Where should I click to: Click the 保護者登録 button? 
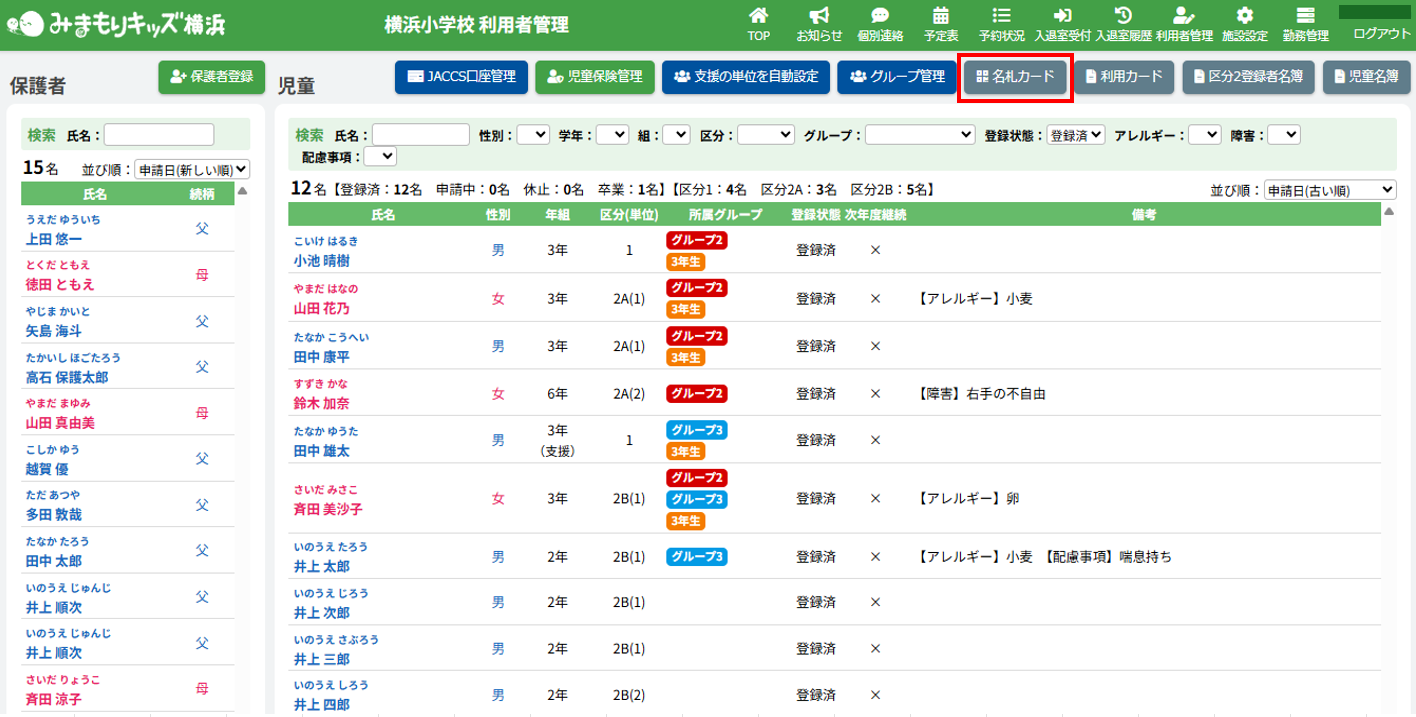[211, 76]
